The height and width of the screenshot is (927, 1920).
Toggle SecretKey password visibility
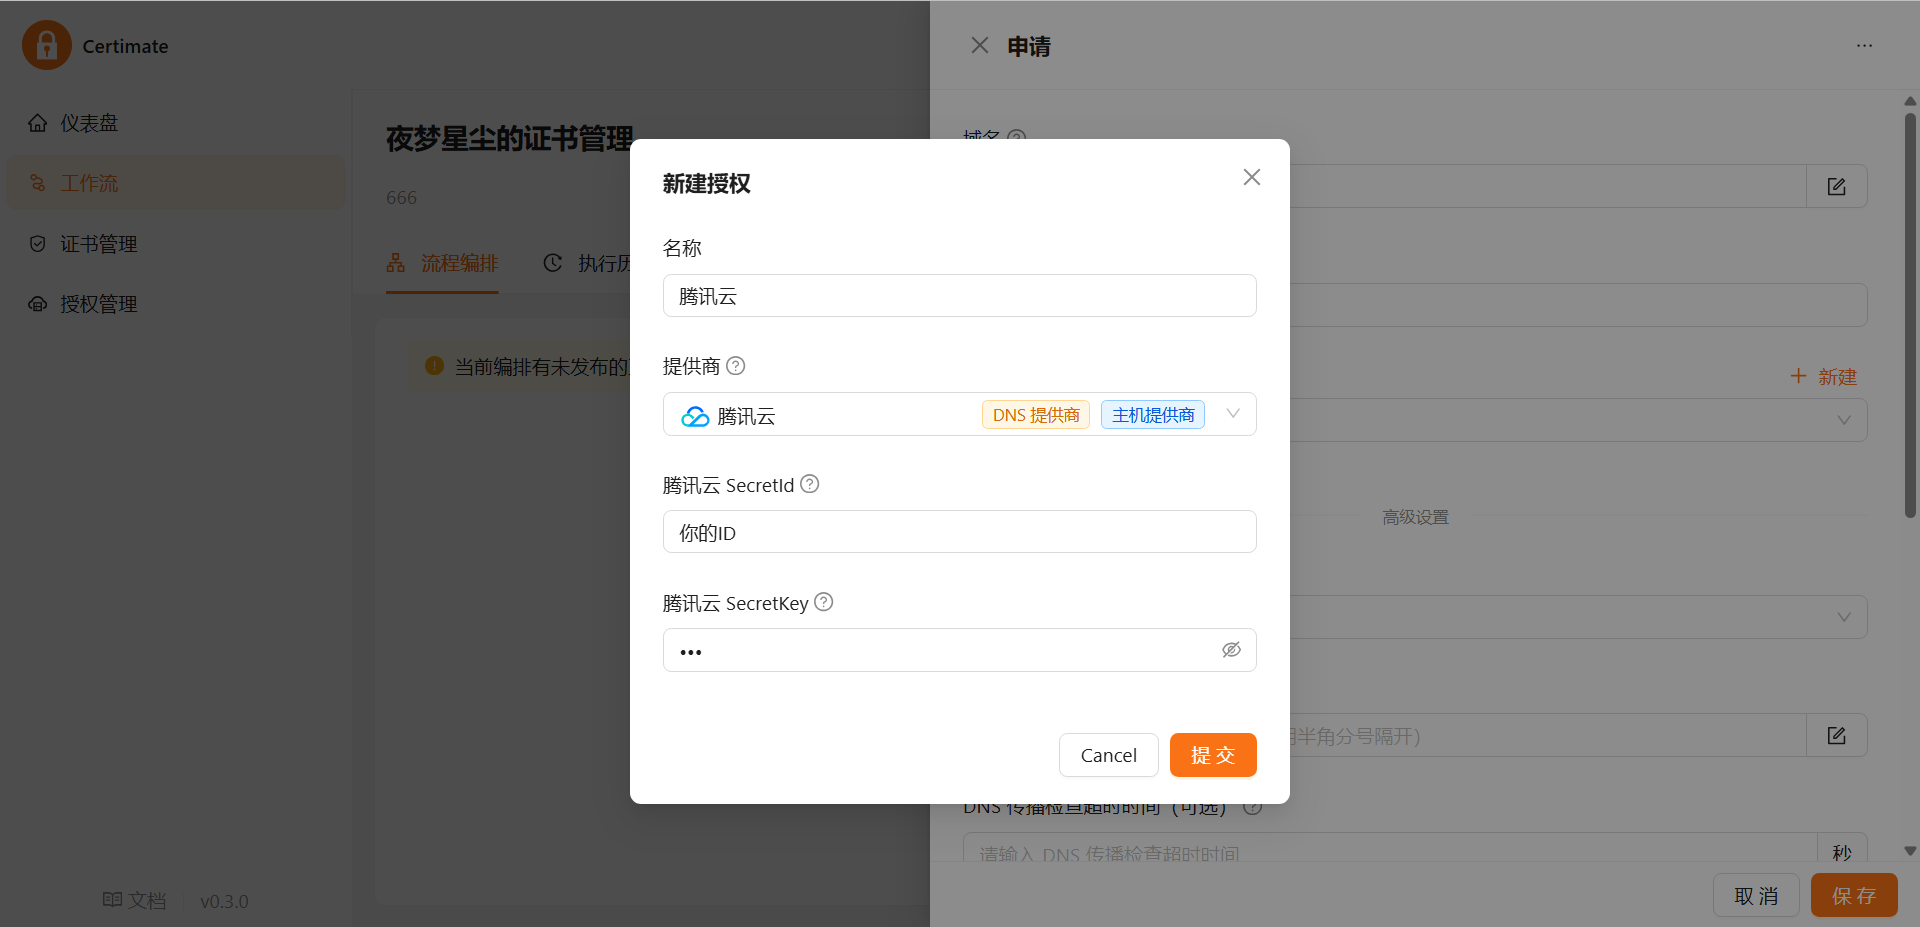click(x=1231, y=650)
